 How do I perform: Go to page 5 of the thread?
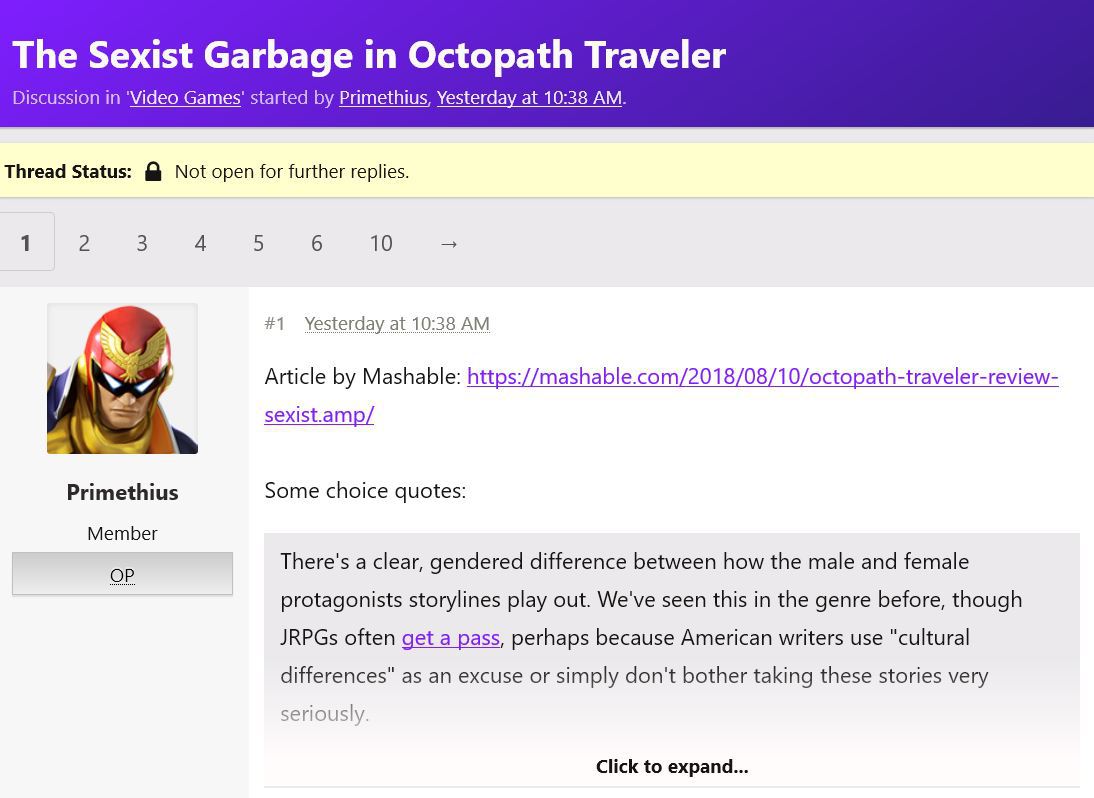[258, 243]
